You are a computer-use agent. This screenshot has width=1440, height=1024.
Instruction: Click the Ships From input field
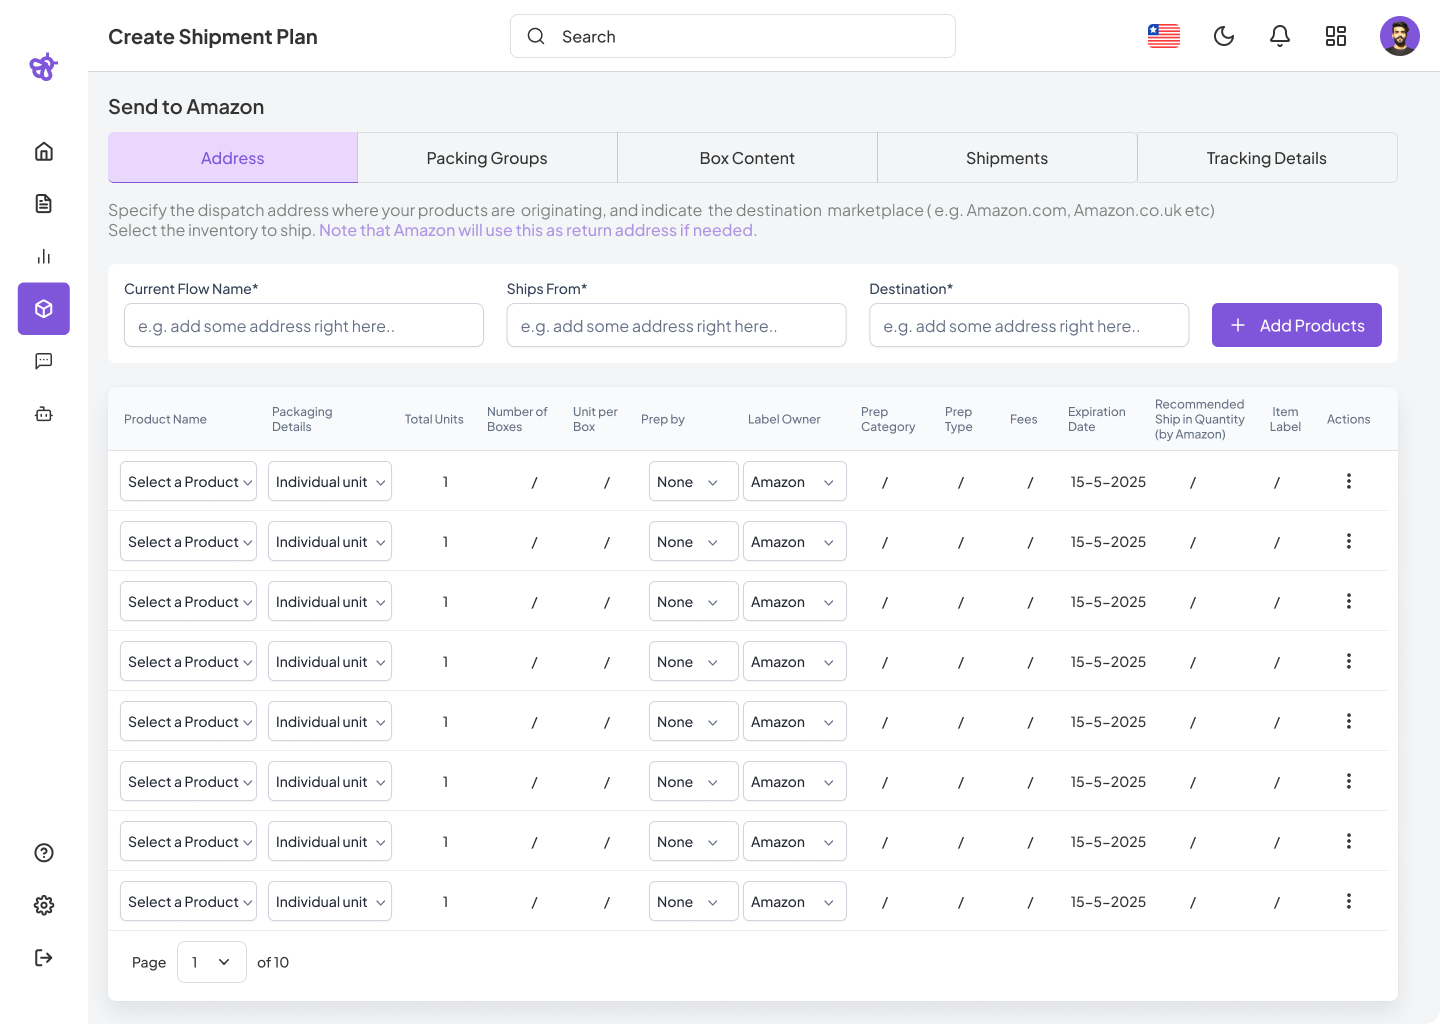tap(676, 326)
